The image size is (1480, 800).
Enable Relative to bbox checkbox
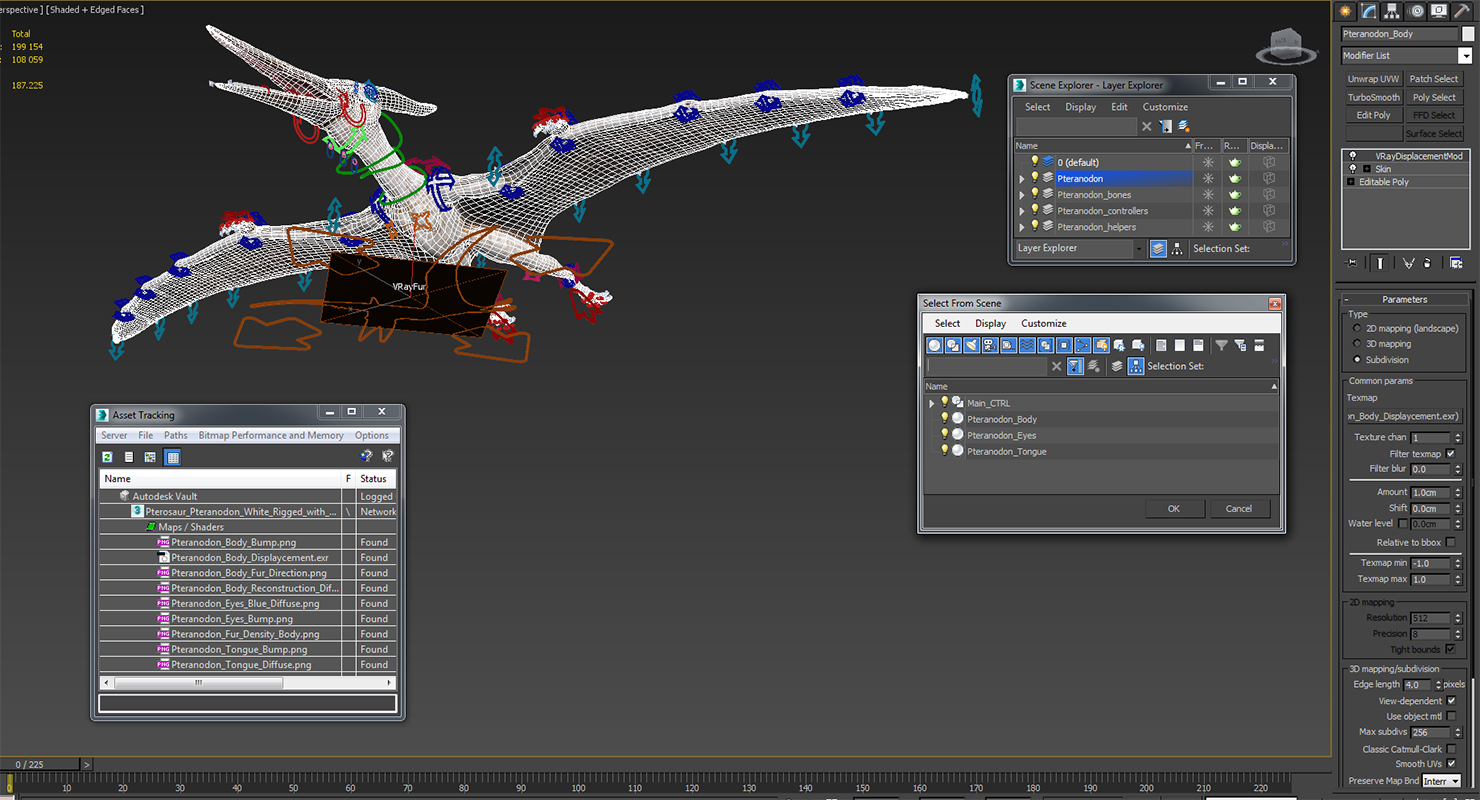[x=1451, y=542]
